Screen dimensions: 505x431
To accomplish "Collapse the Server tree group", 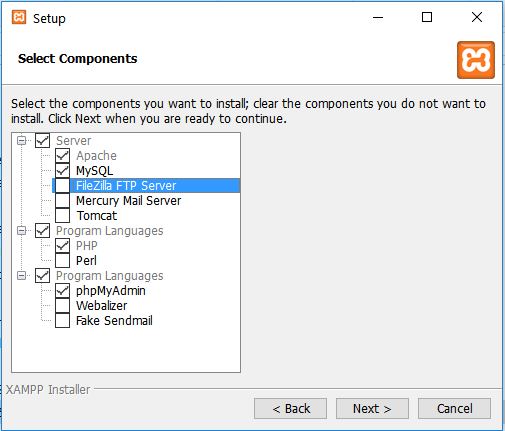I will coord(22,141).
